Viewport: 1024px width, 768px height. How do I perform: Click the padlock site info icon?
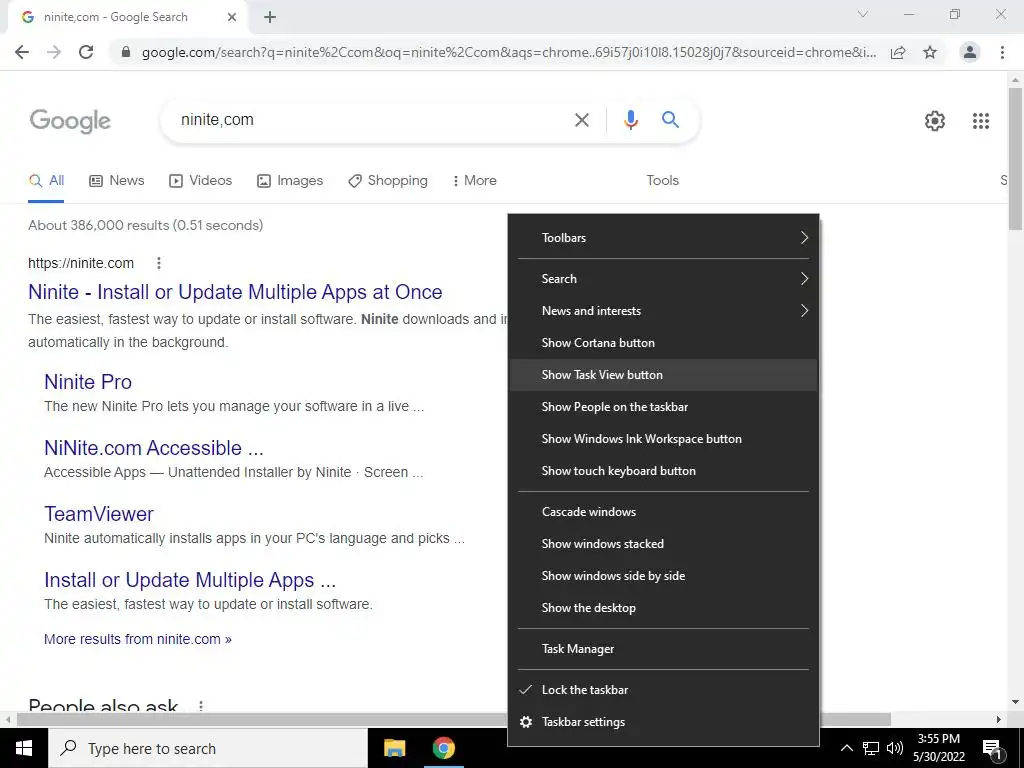coord(126,52)
